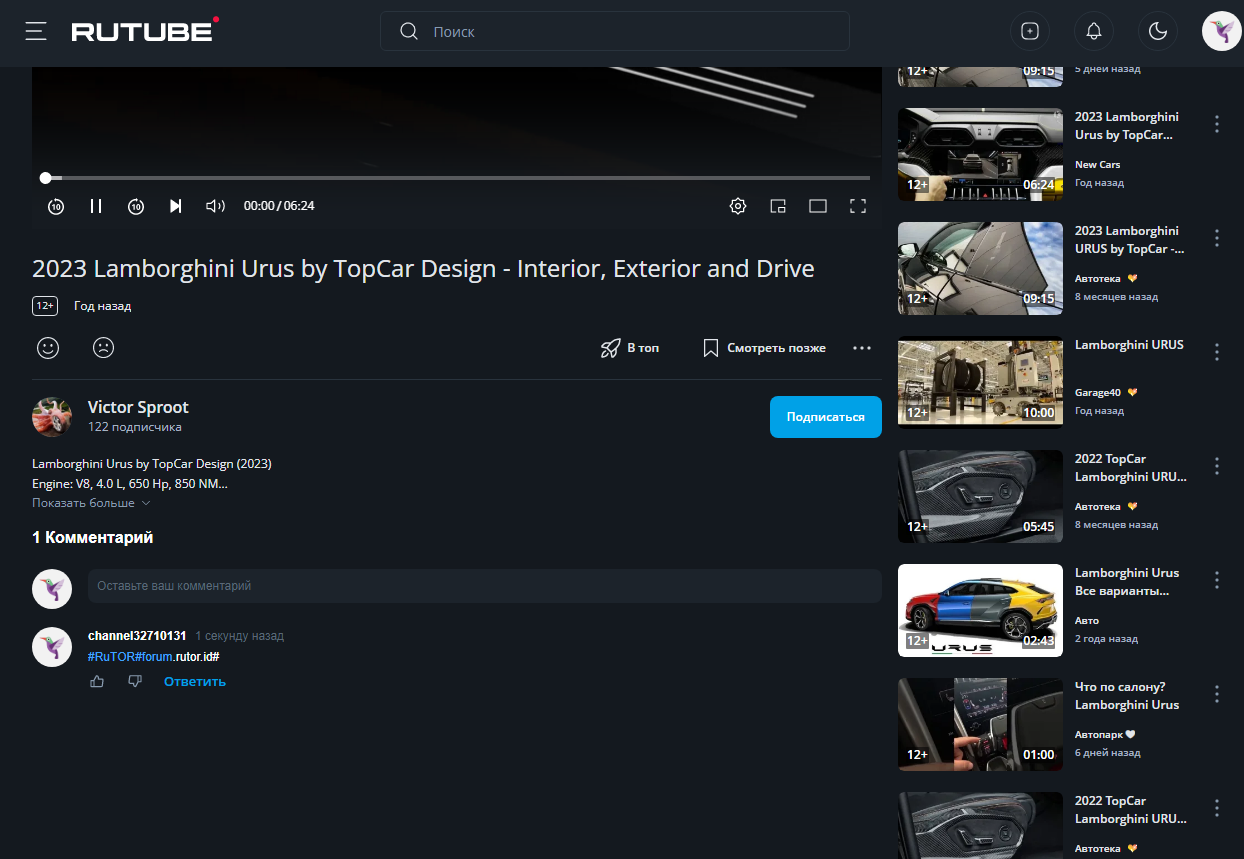
Task: Open the profile avatar menu in header
Action: coord(1222,31)
